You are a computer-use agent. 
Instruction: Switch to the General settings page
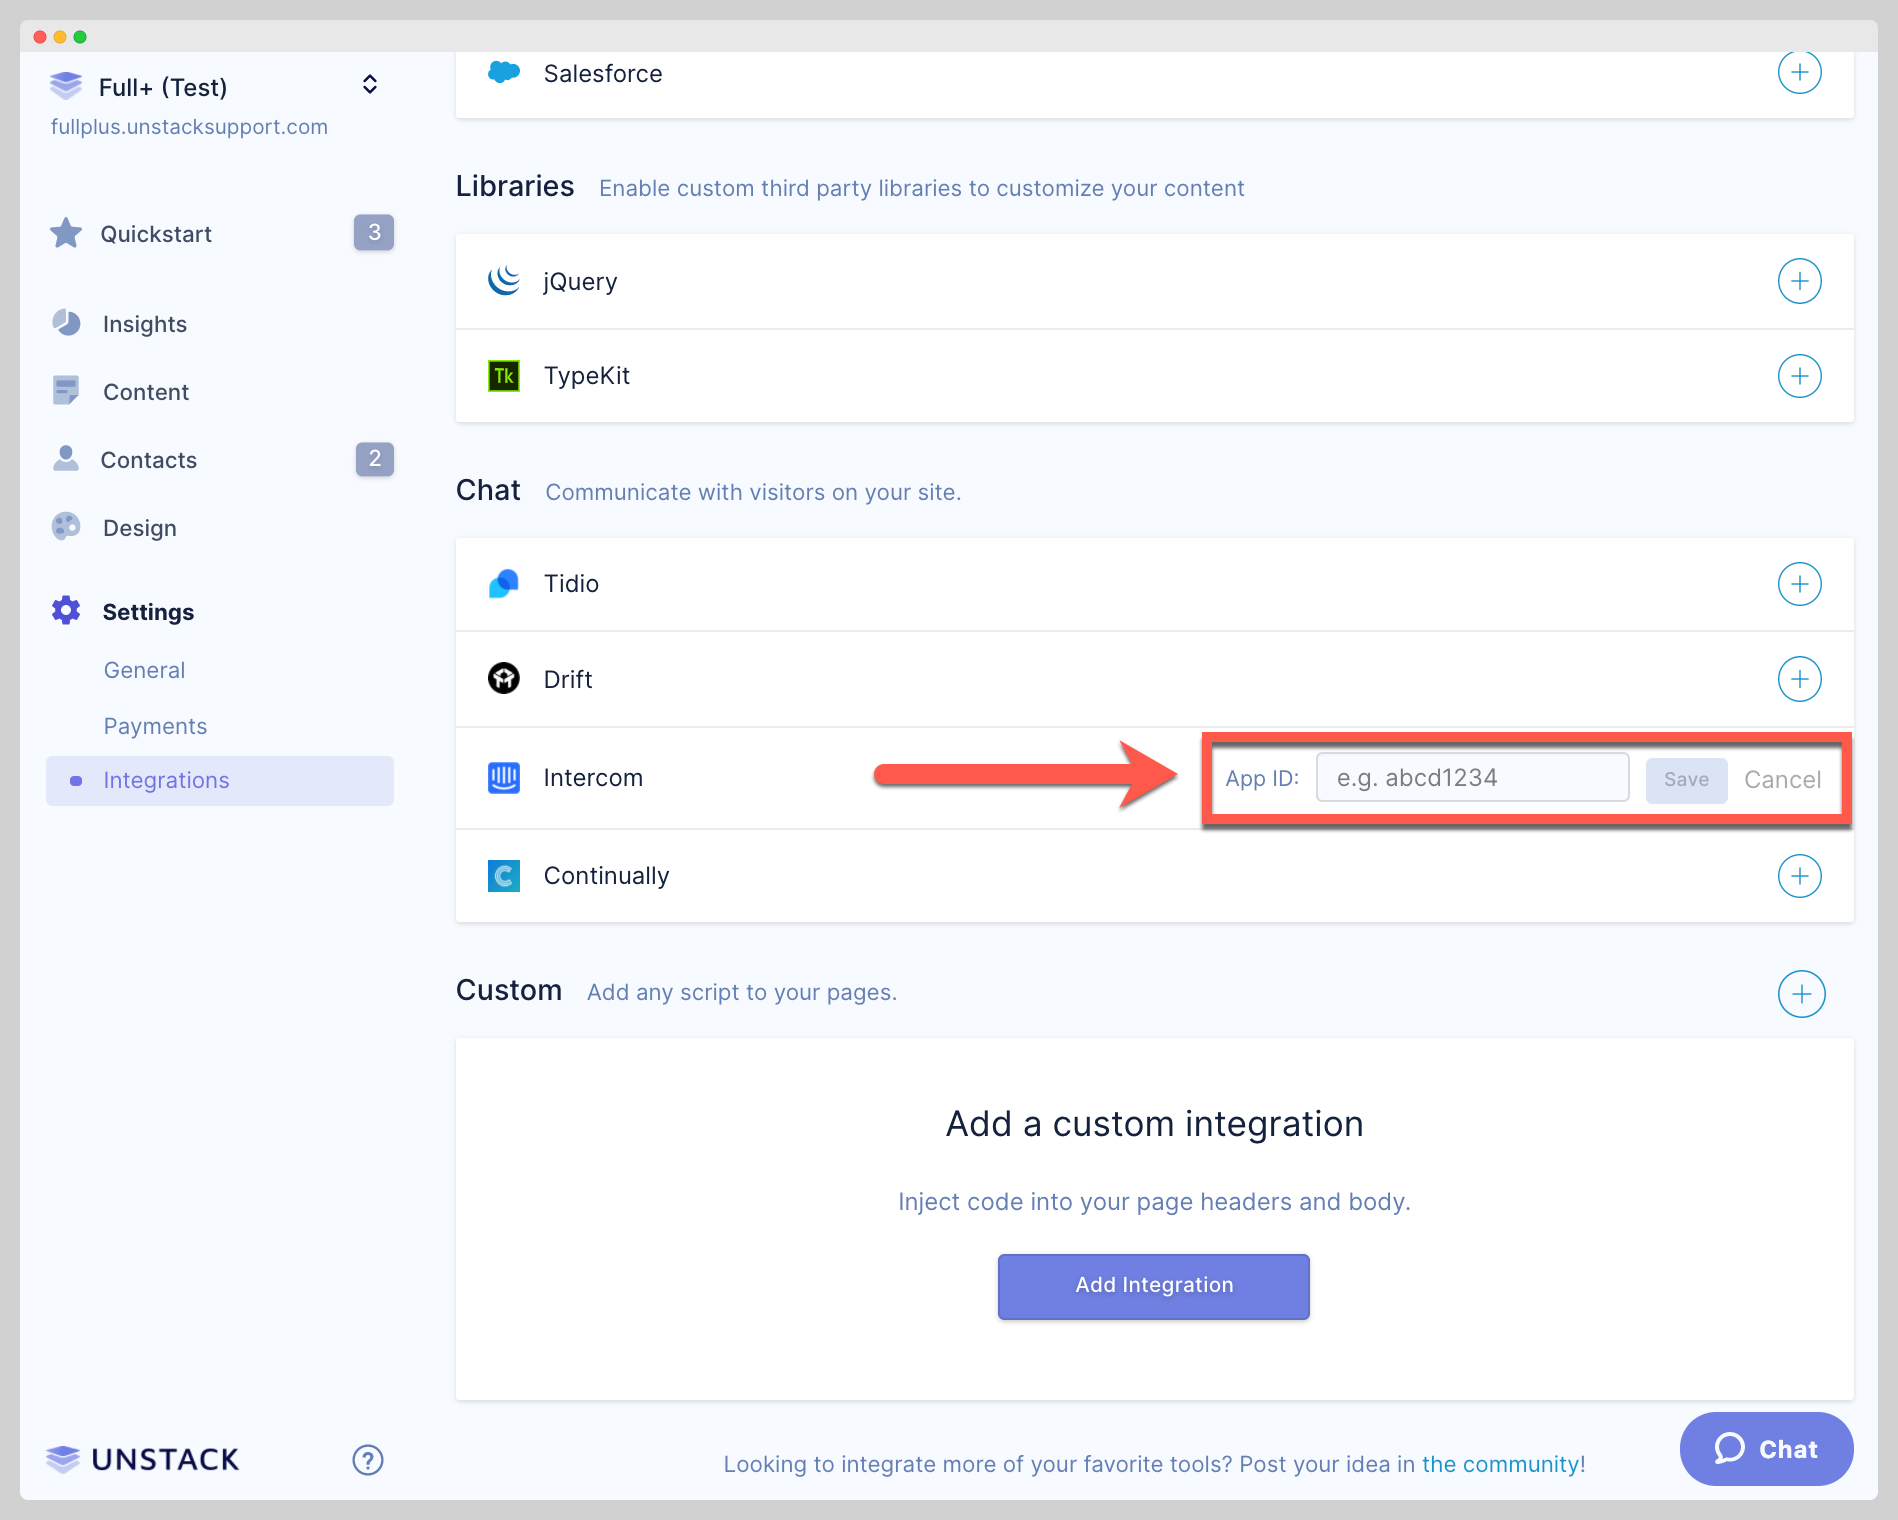tap(144, 669)
